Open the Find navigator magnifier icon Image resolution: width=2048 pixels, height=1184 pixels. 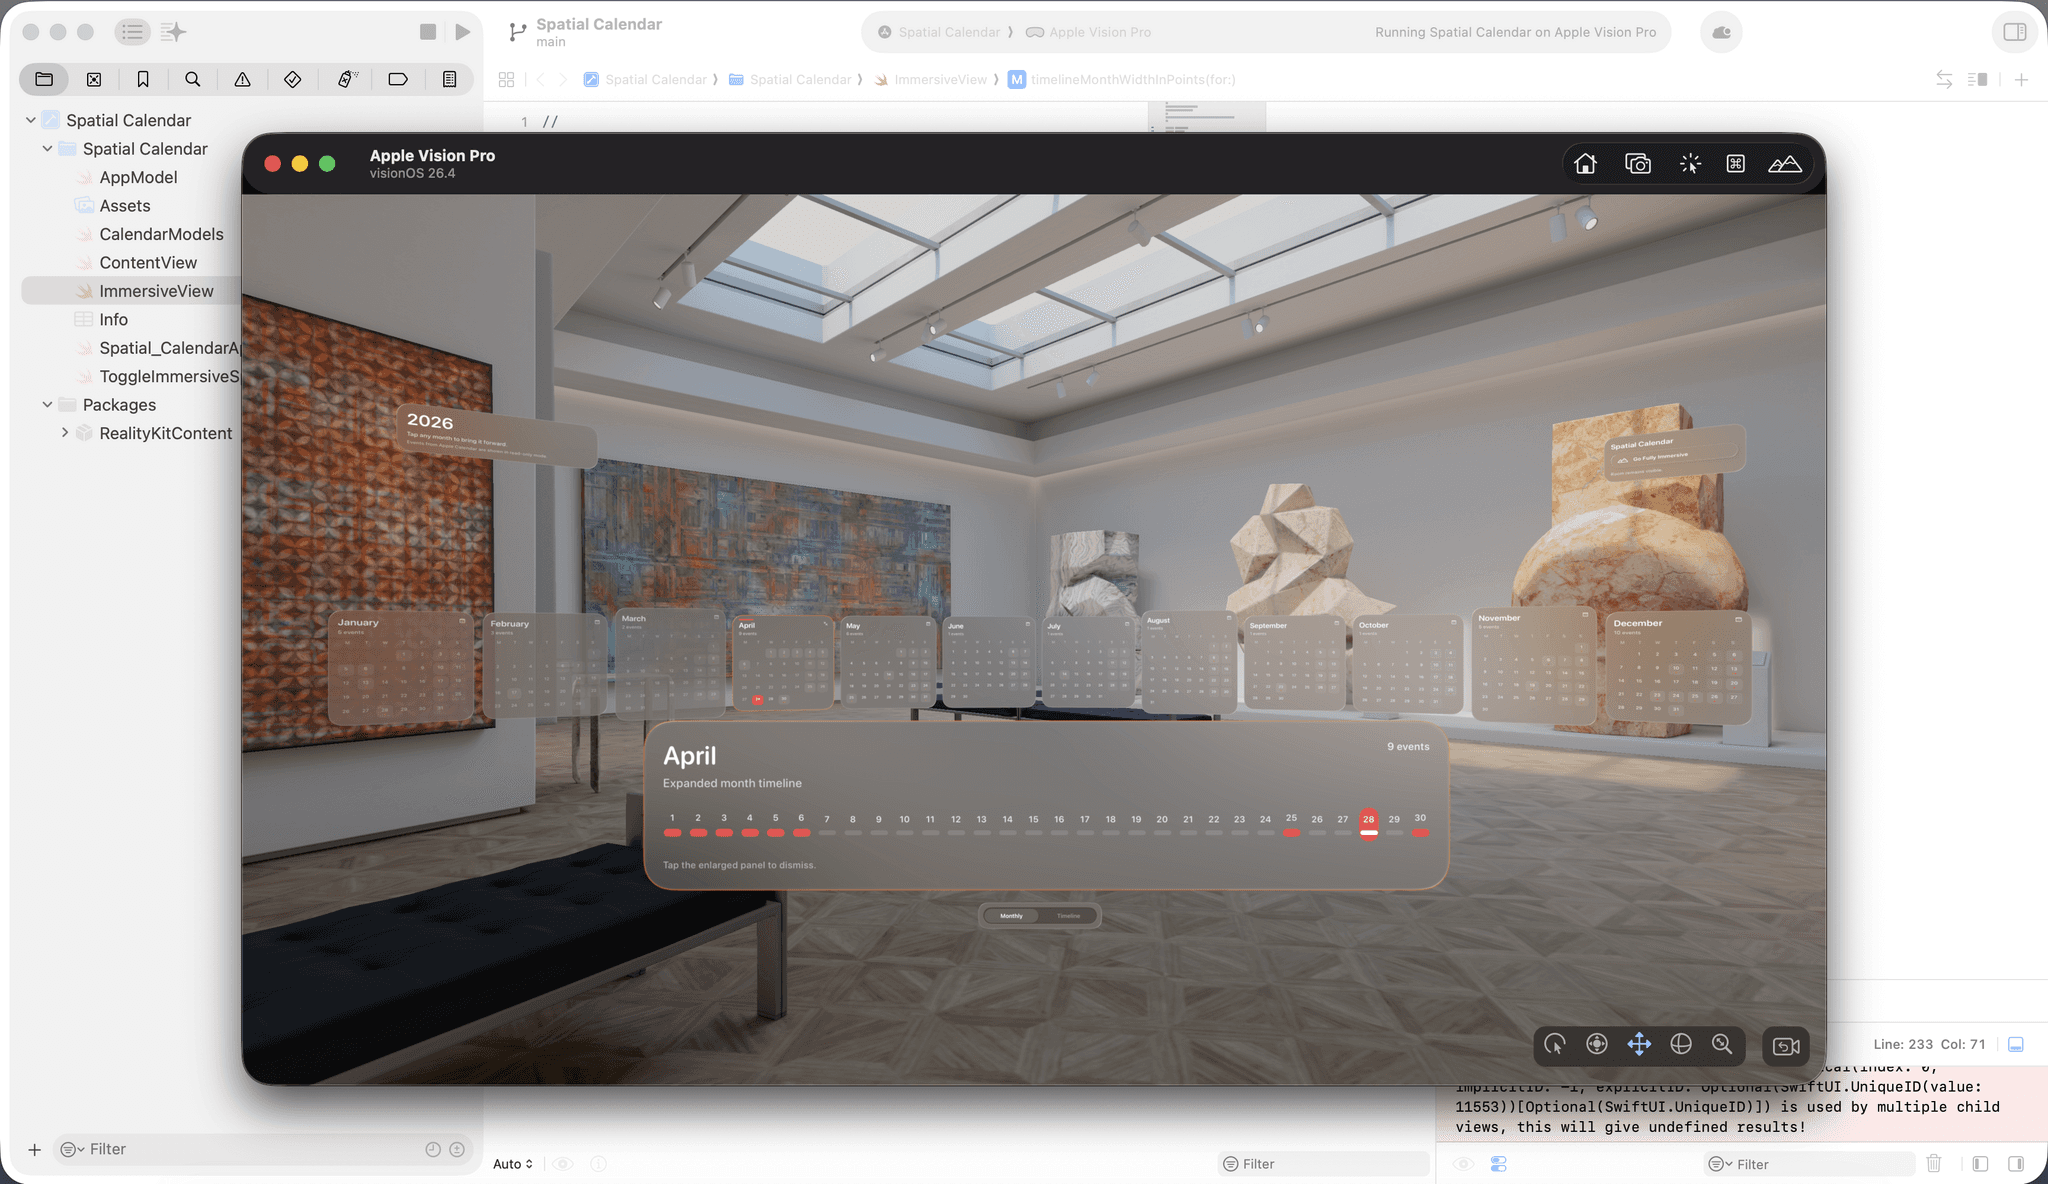(193, 79)
